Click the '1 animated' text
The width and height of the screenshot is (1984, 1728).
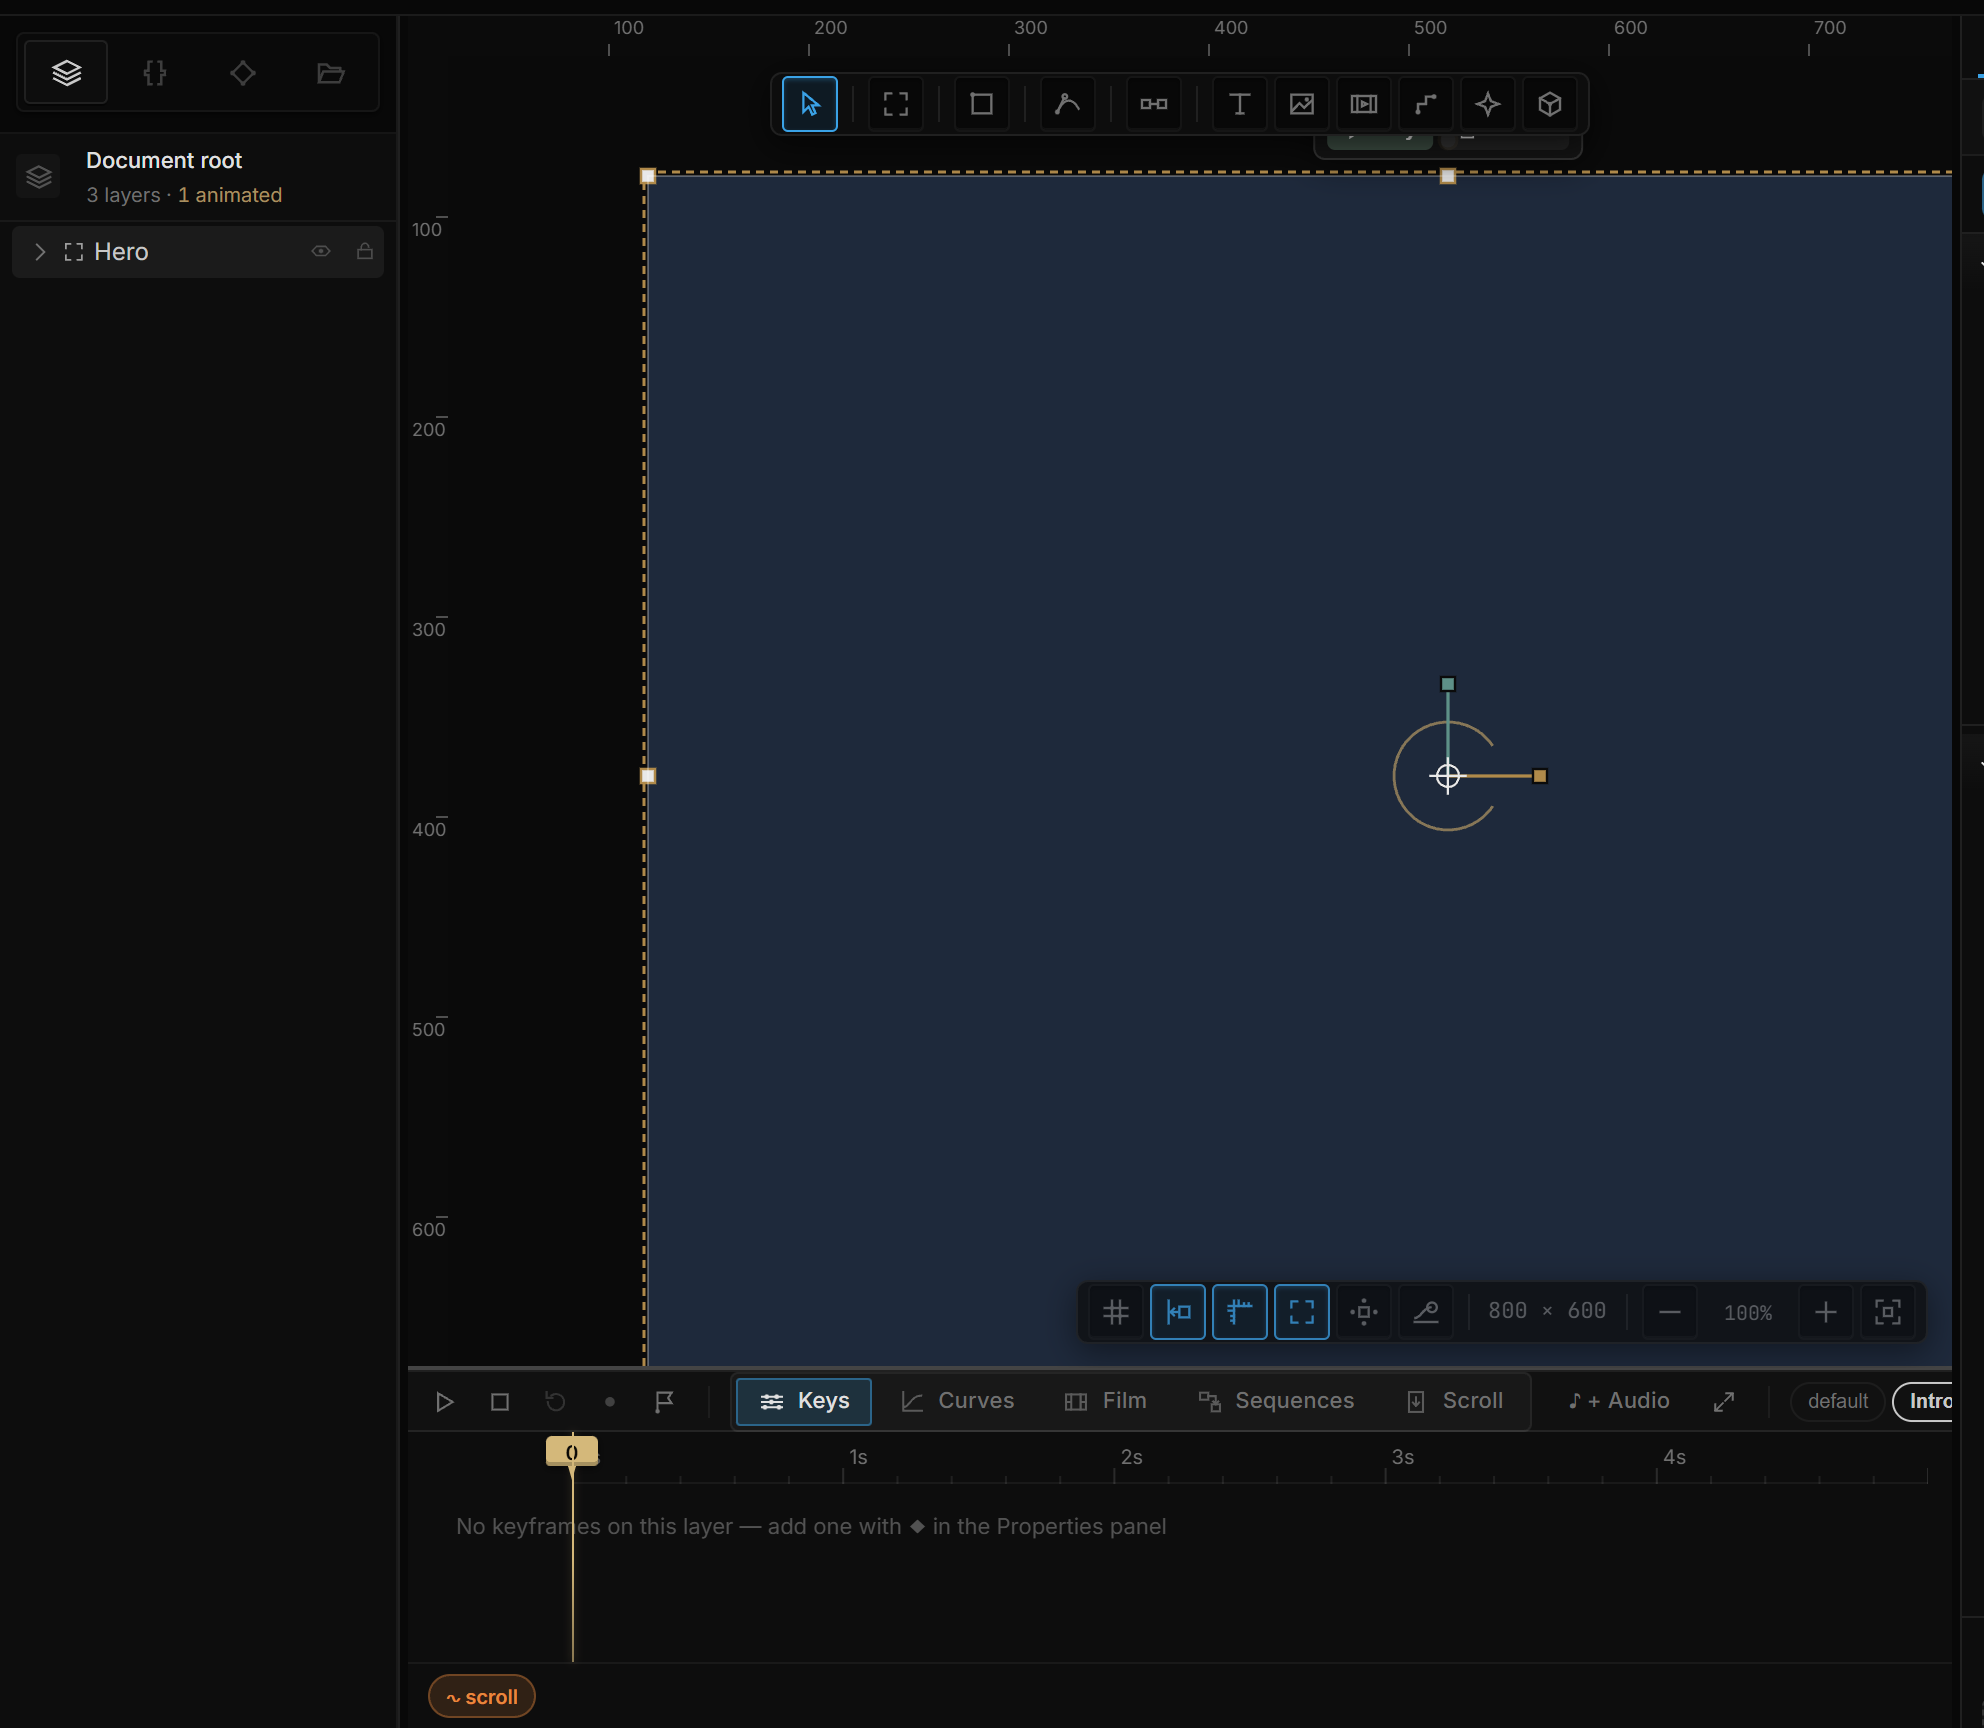tap(230, 195)
